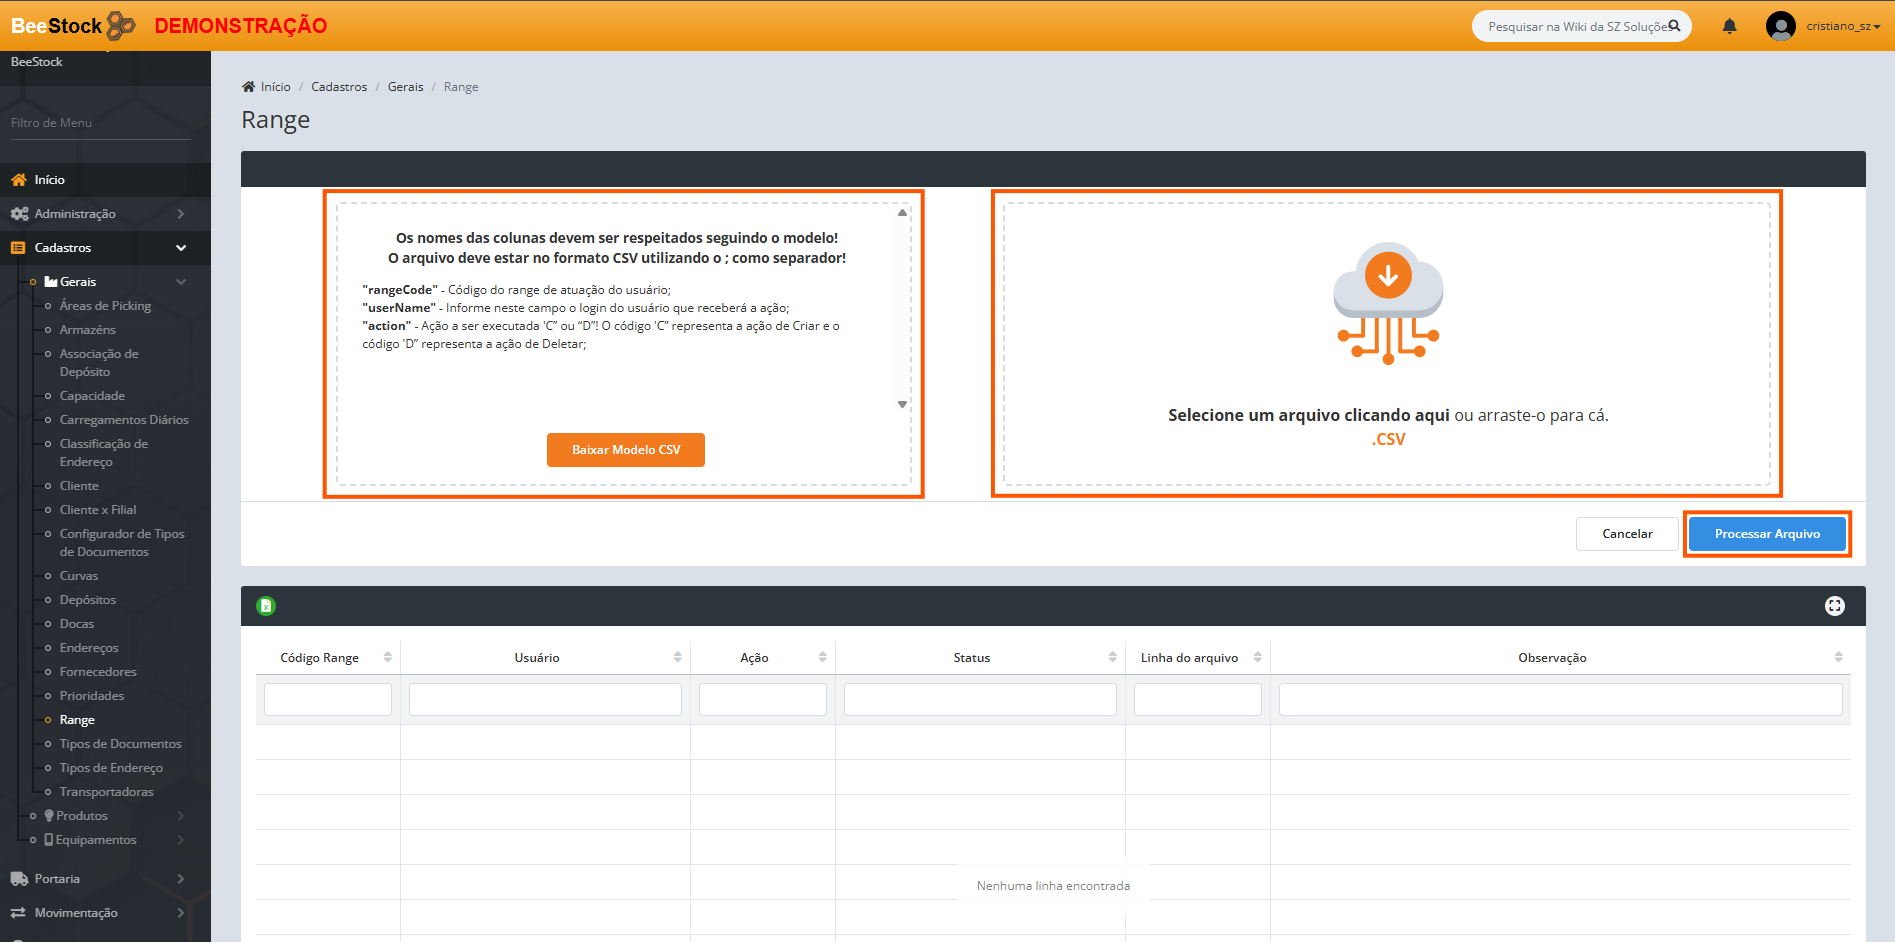This screenshot has height=942, width=1895.
Task: Click the notifications bell icon
Action: click(x=1729, y=26)
